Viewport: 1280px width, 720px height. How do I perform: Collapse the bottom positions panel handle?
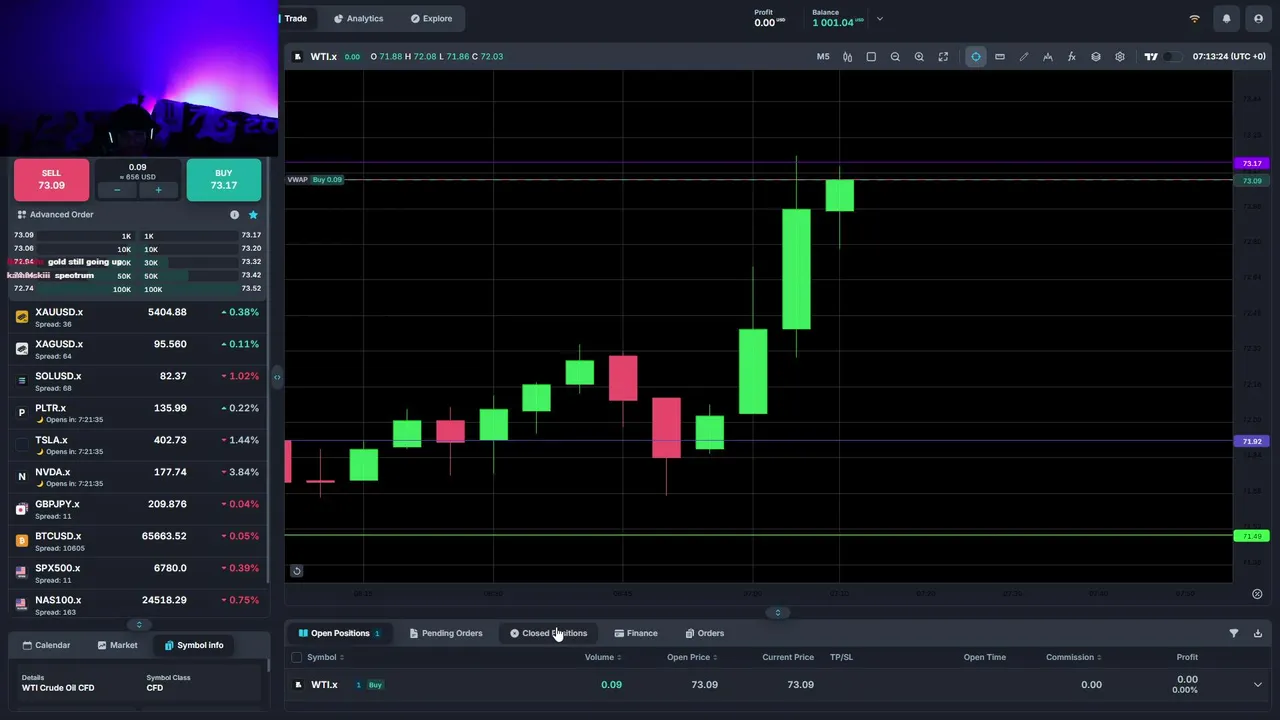tap(777, 613)
